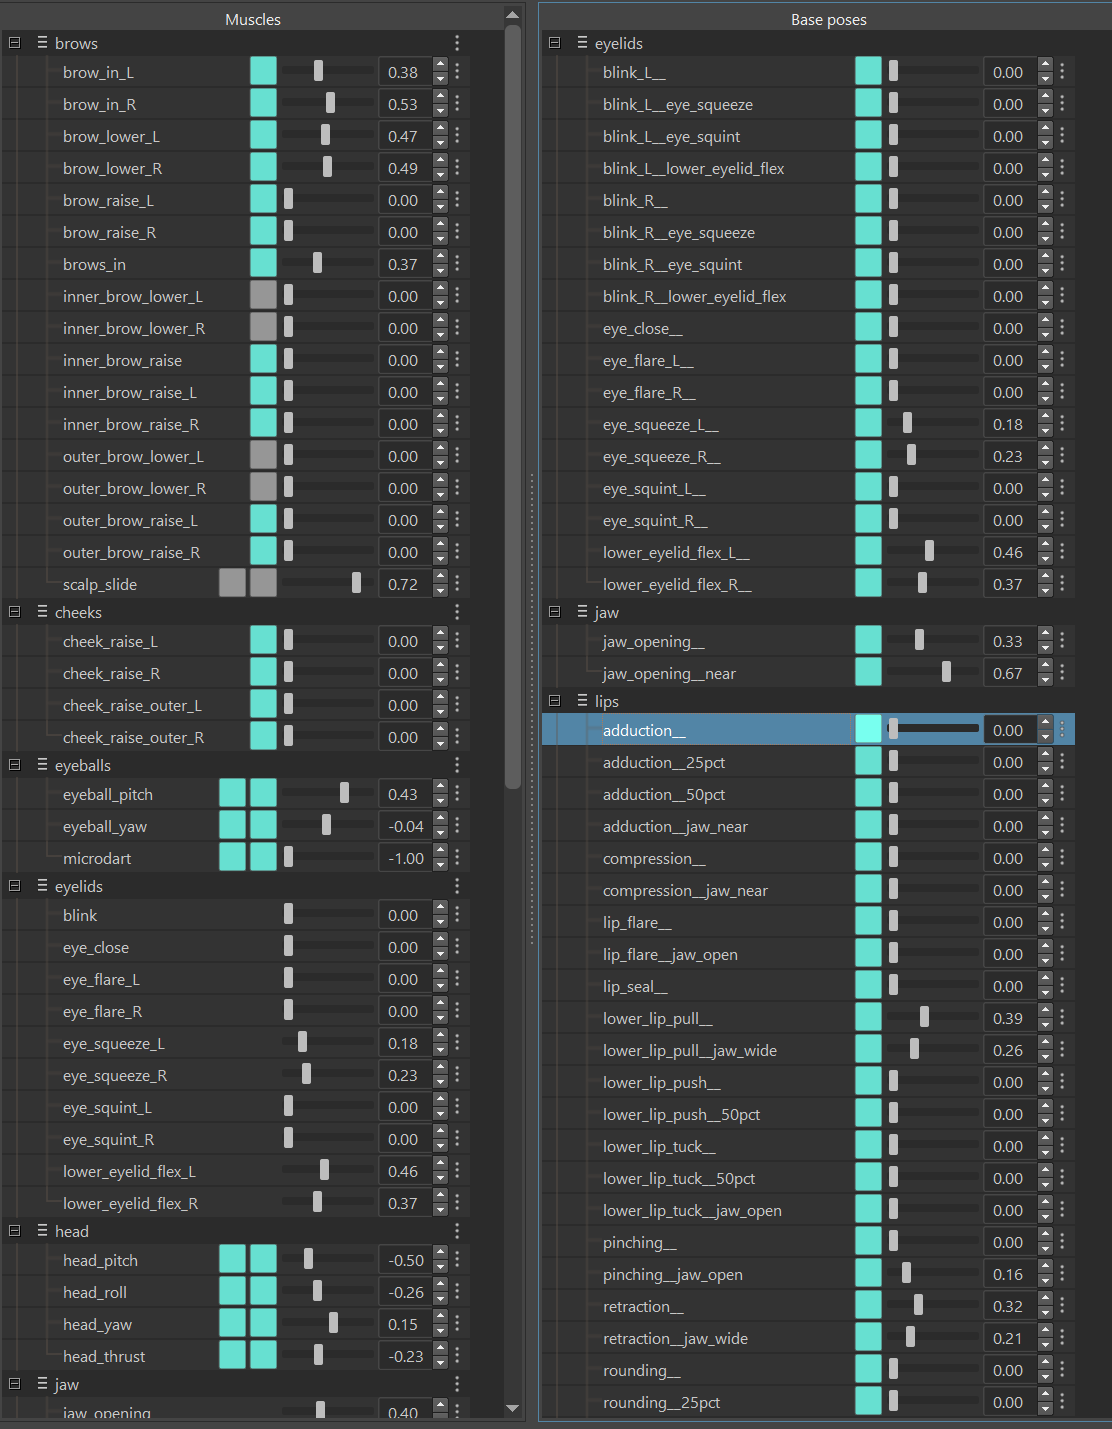The height and width of the screenshot is (1429, 1112).
Task: Click the hamburger icon beside lips group
Action: pos(582,701)
